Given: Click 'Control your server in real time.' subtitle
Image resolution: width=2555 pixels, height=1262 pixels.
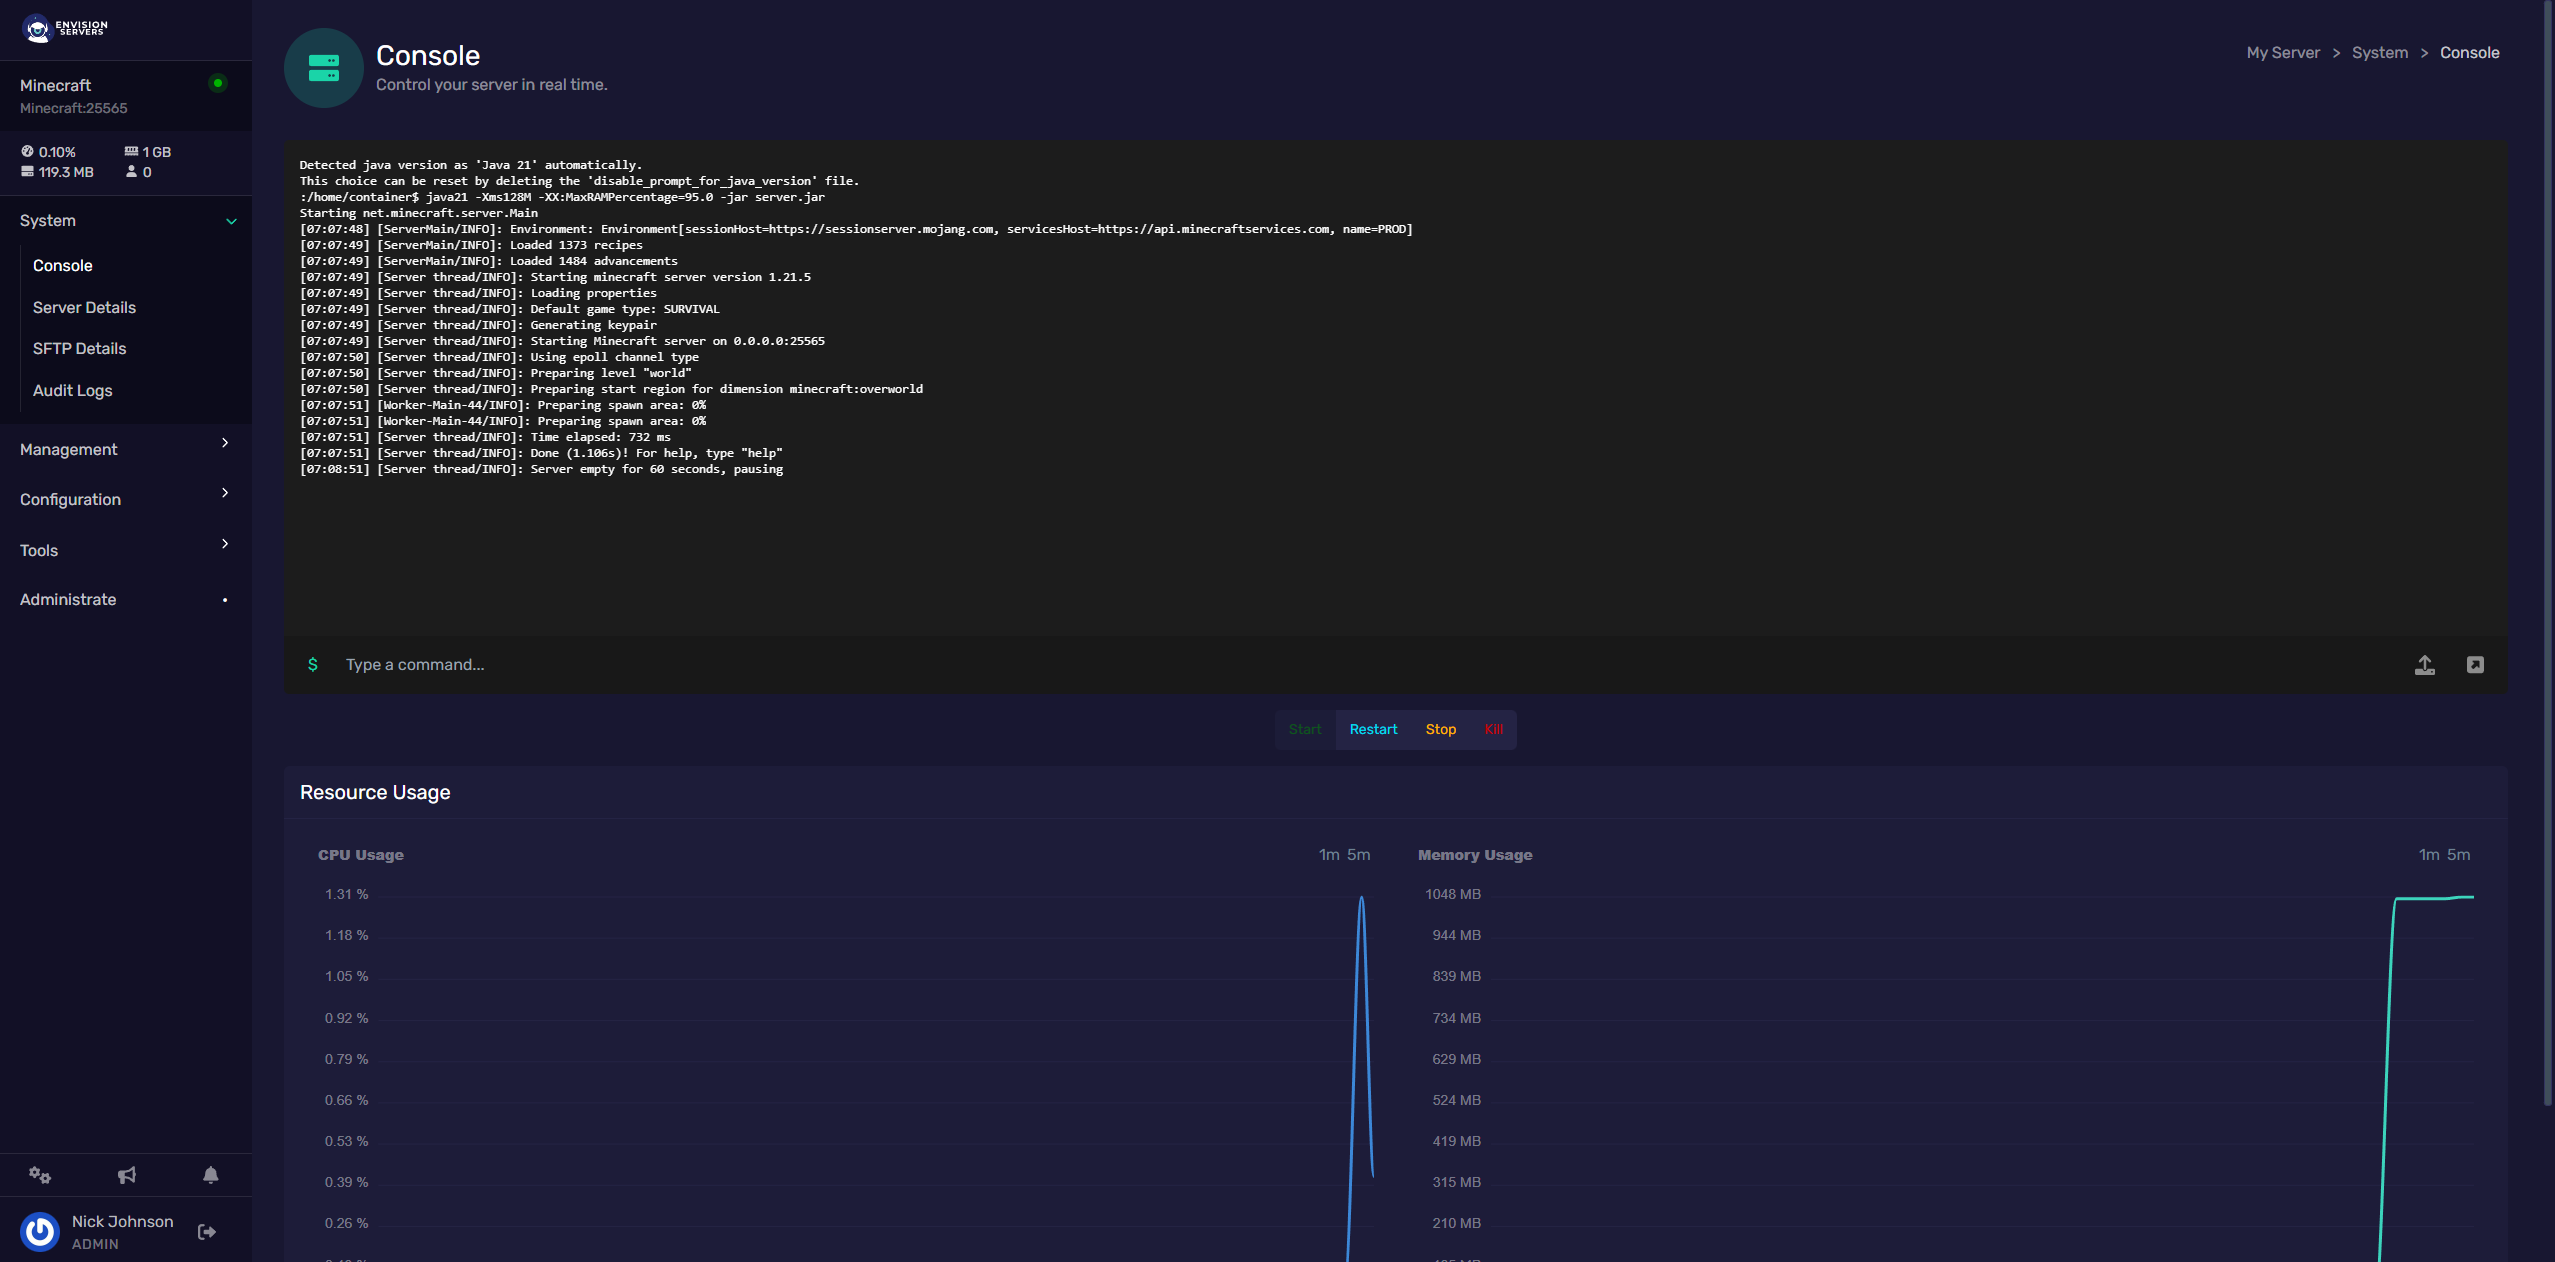Looking at the screenshot, I should tap(491, 85).
